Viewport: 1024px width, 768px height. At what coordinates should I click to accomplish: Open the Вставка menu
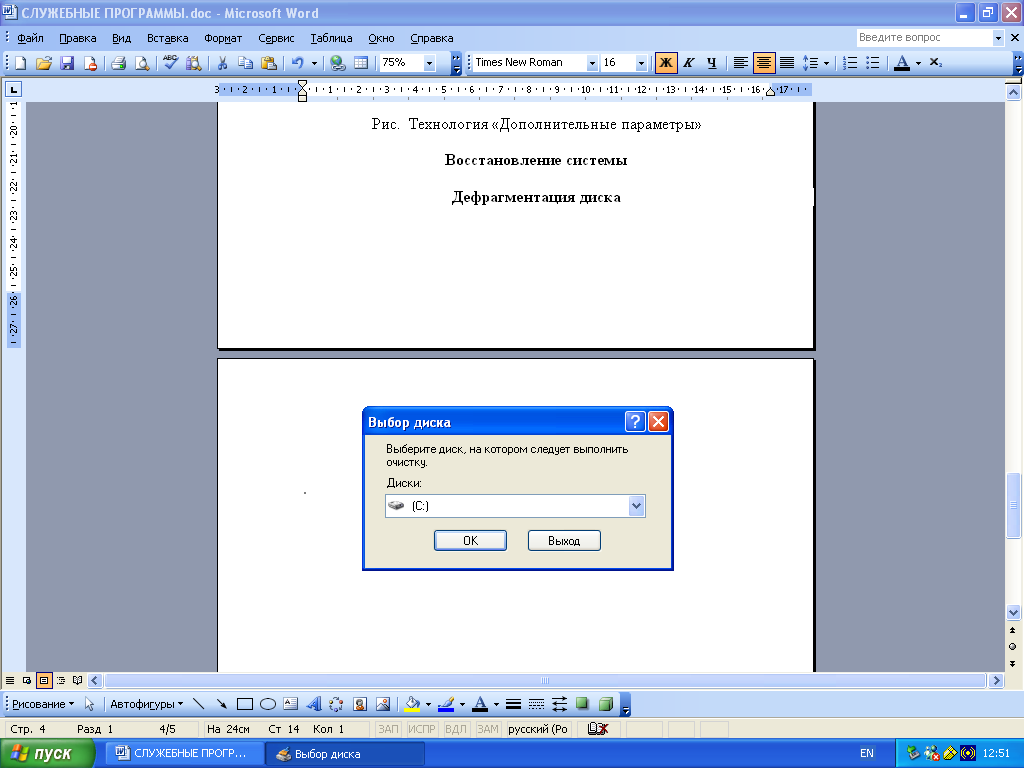(168, 38)
